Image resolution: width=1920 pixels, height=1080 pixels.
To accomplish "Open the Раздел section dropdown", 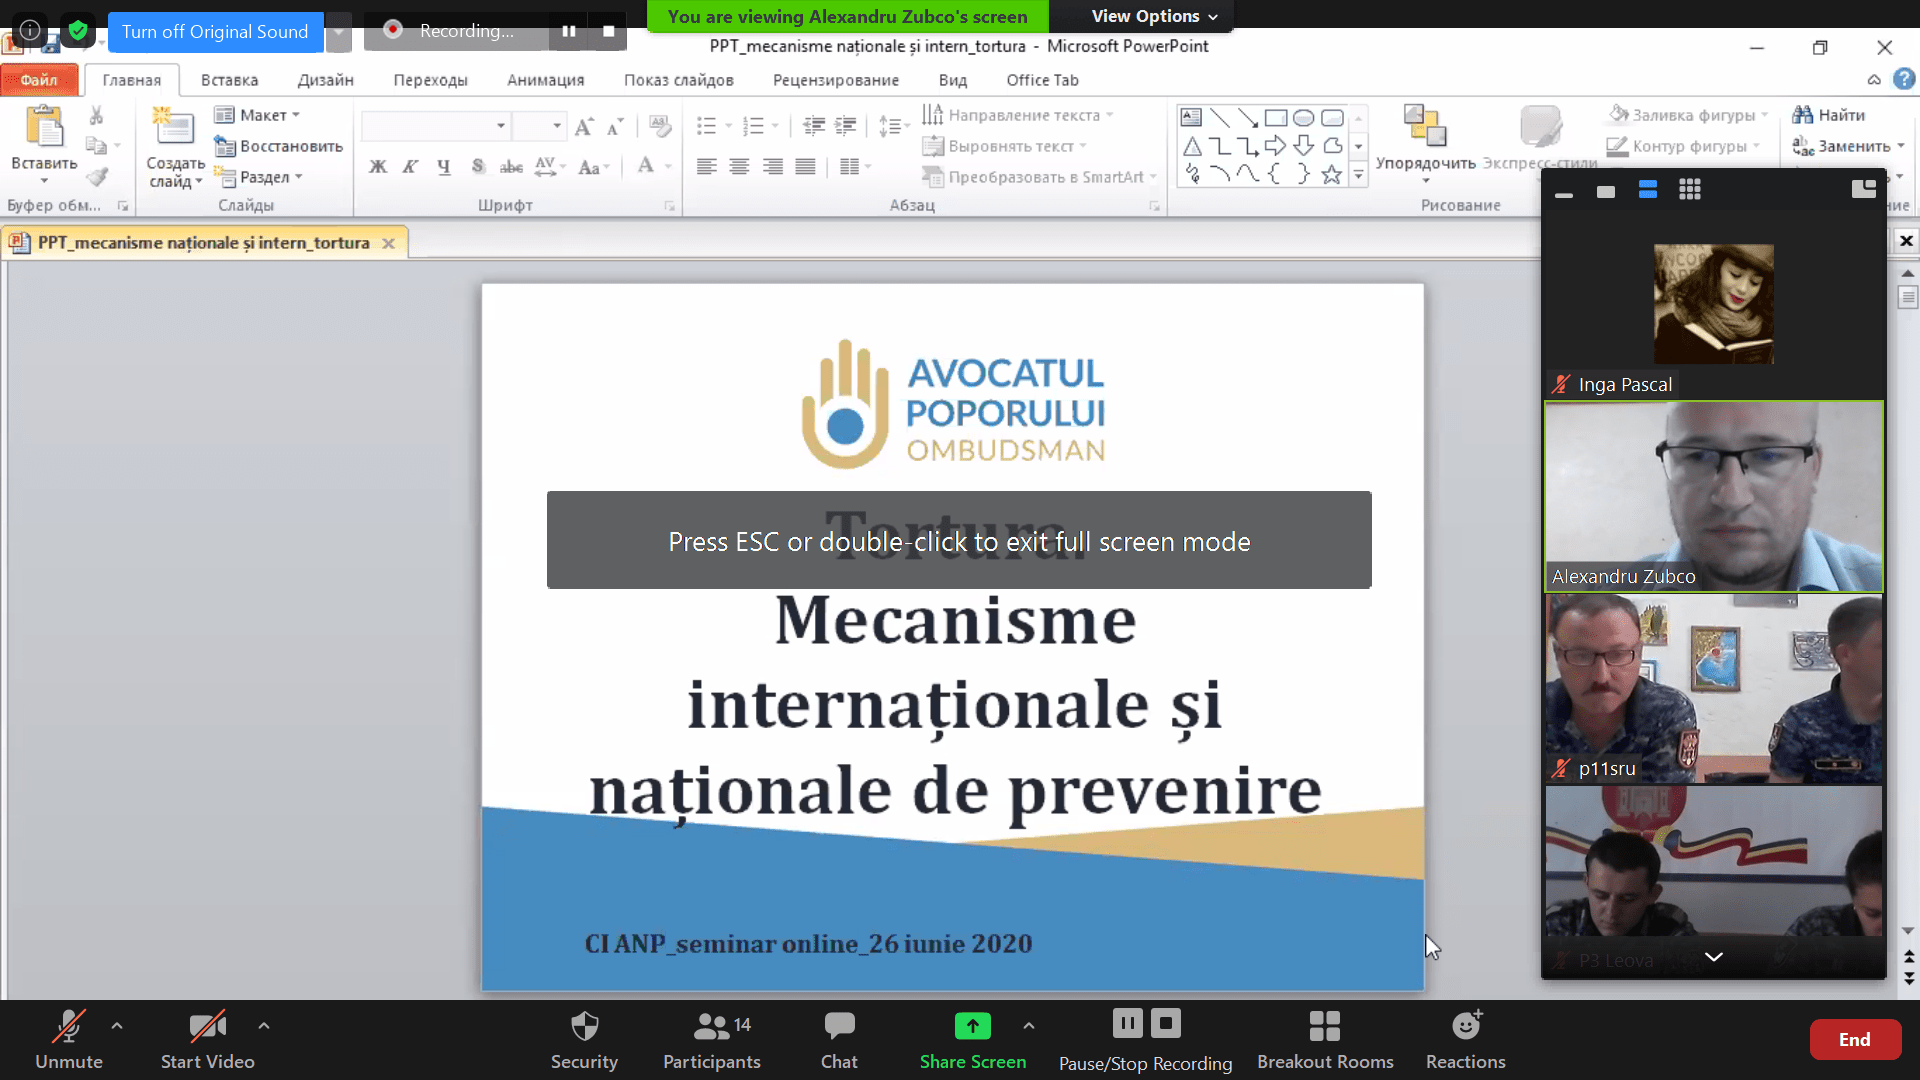I will (259, 177).
